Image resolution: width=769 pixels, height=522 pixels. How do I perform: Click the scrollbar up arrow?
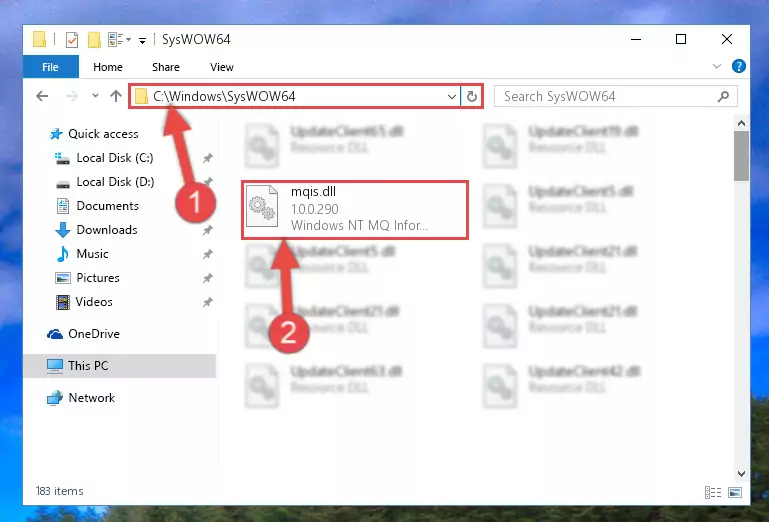click(x=741, y=123)
